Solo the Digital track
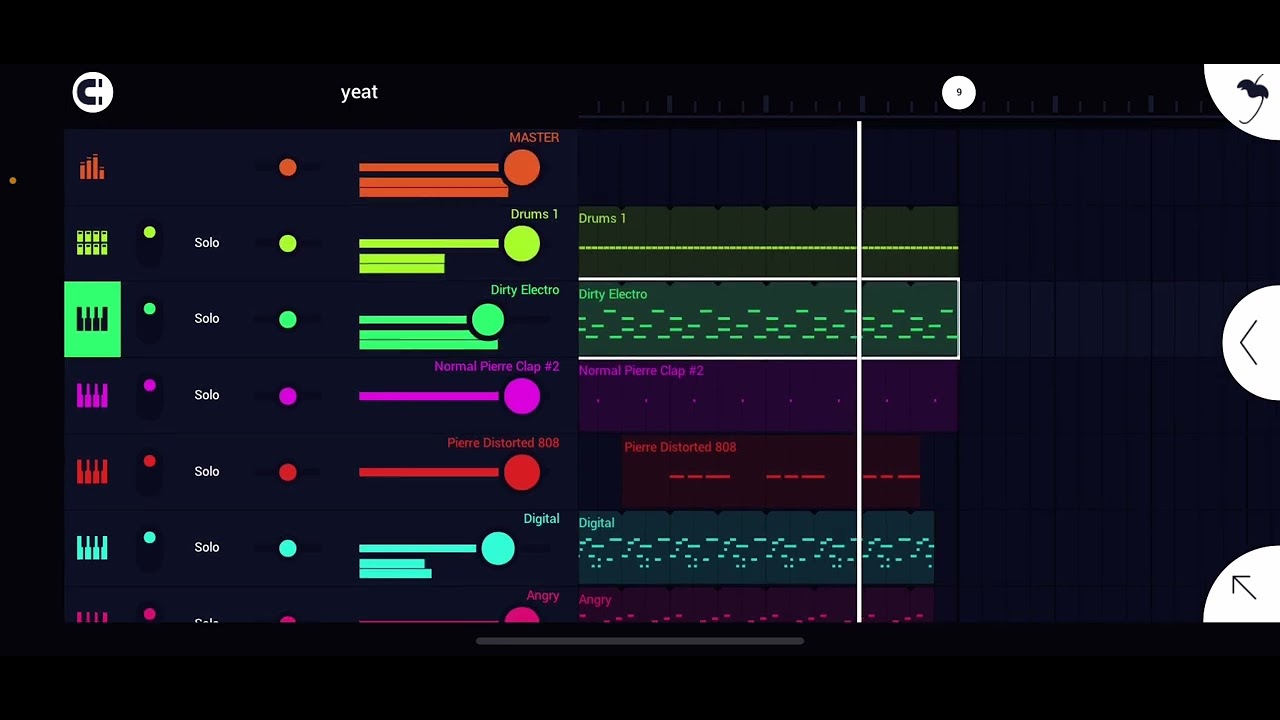 pyautogui.click(x=207, y=547)
